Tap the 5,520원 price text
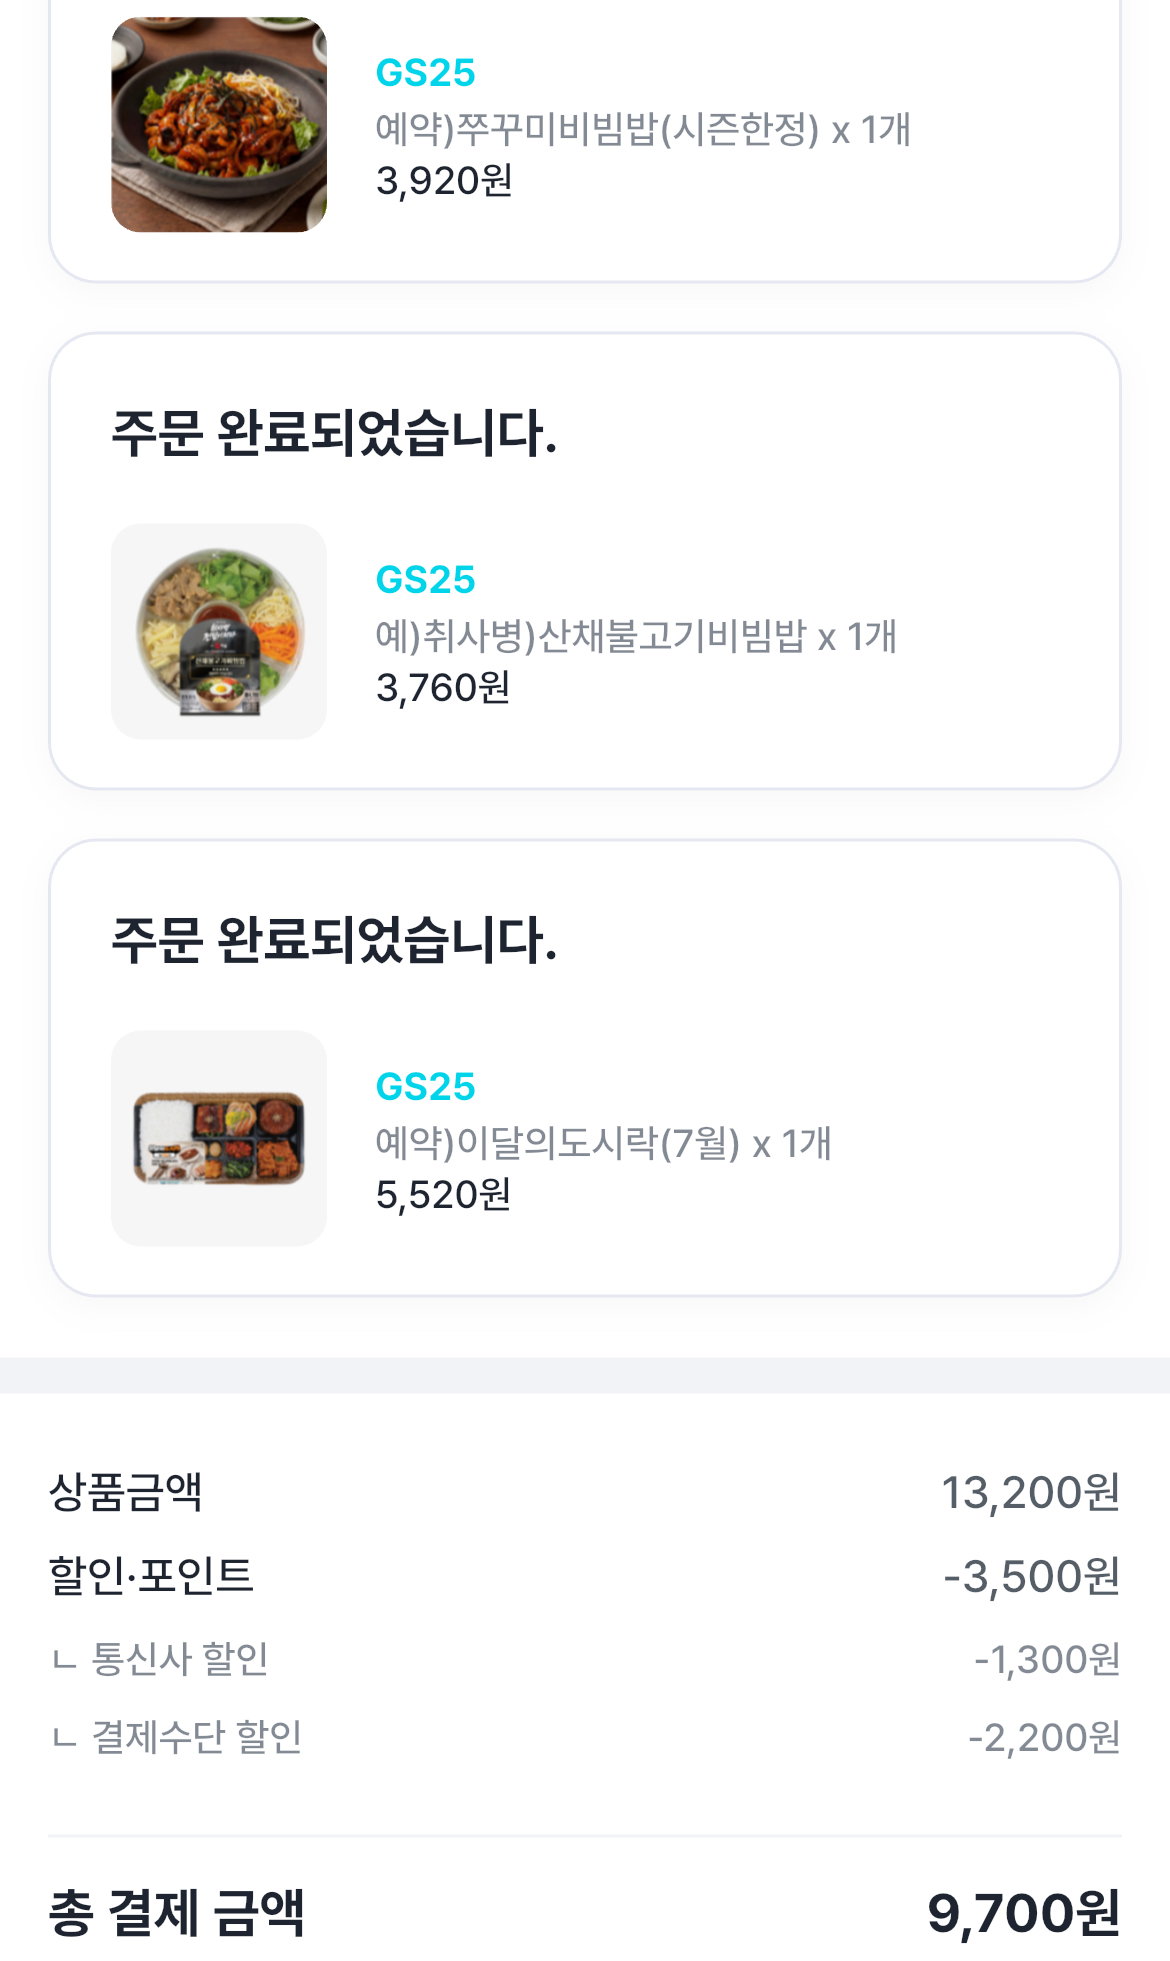The height and width of the screenshot is (1961, 1170). pyautogui.click(x=443, y=1195)
